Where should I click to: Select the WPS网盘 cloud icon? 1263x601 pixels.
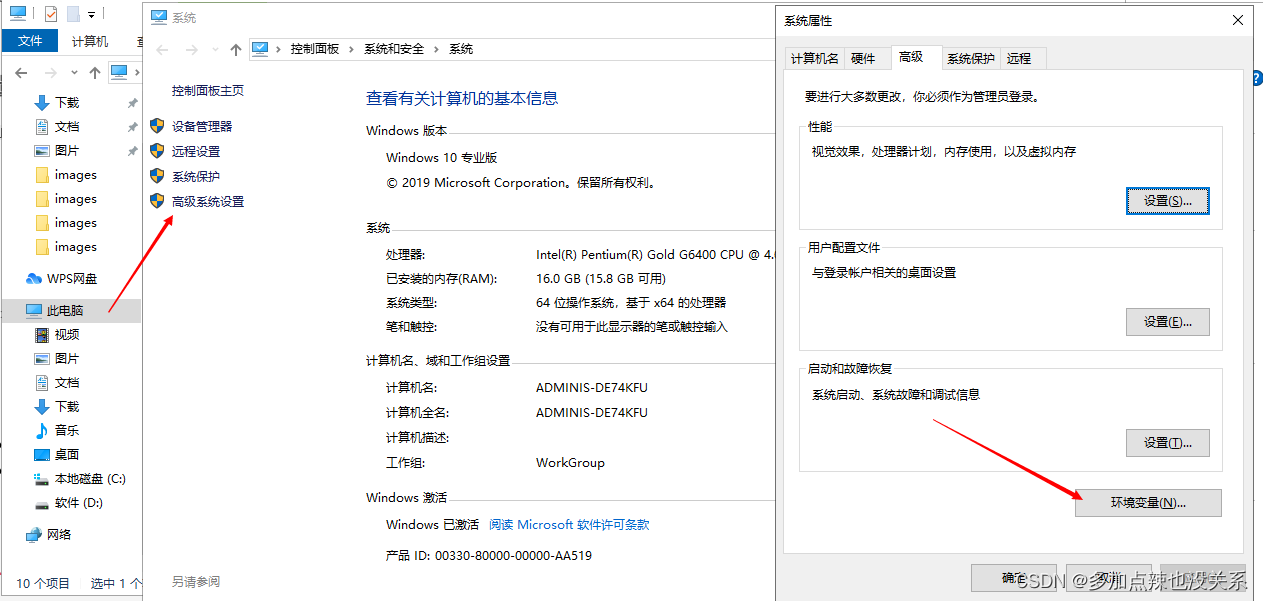34,279
